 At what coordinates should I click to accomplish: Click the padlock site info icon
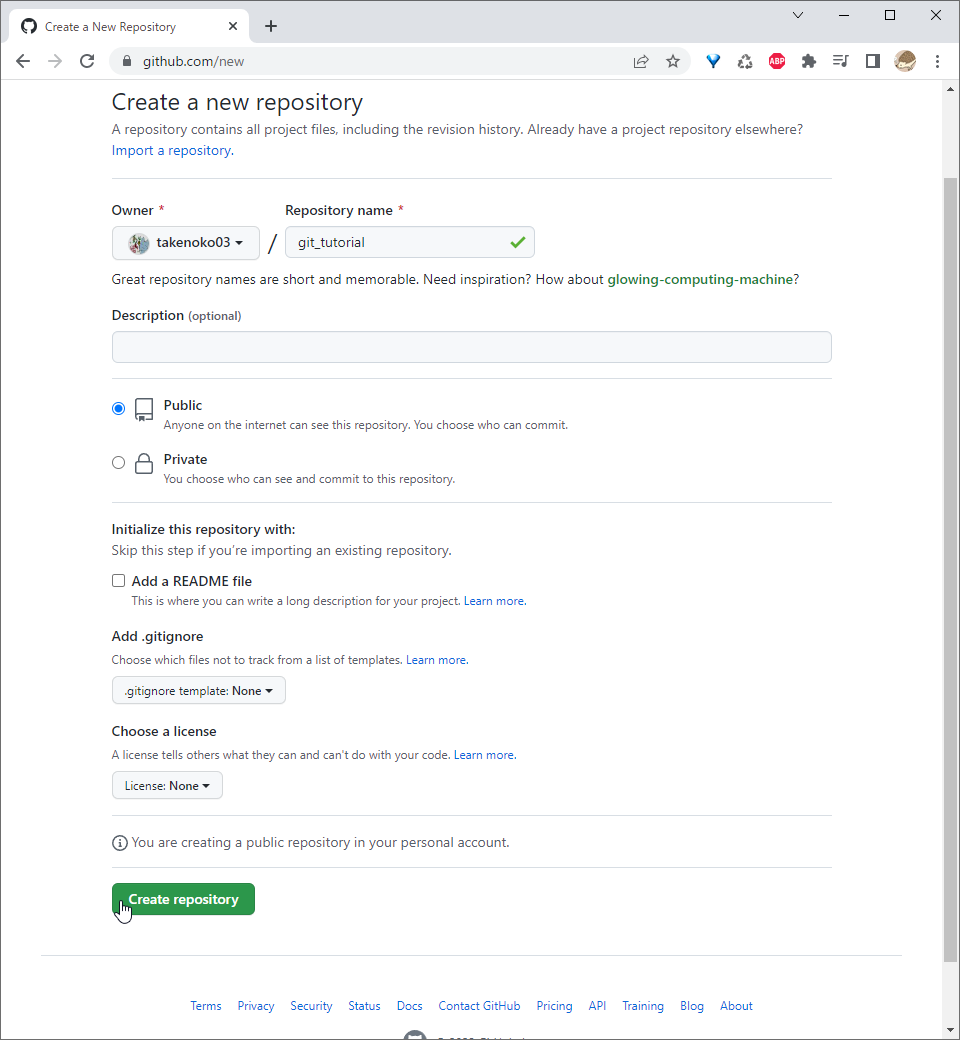[x=127, y=62]
